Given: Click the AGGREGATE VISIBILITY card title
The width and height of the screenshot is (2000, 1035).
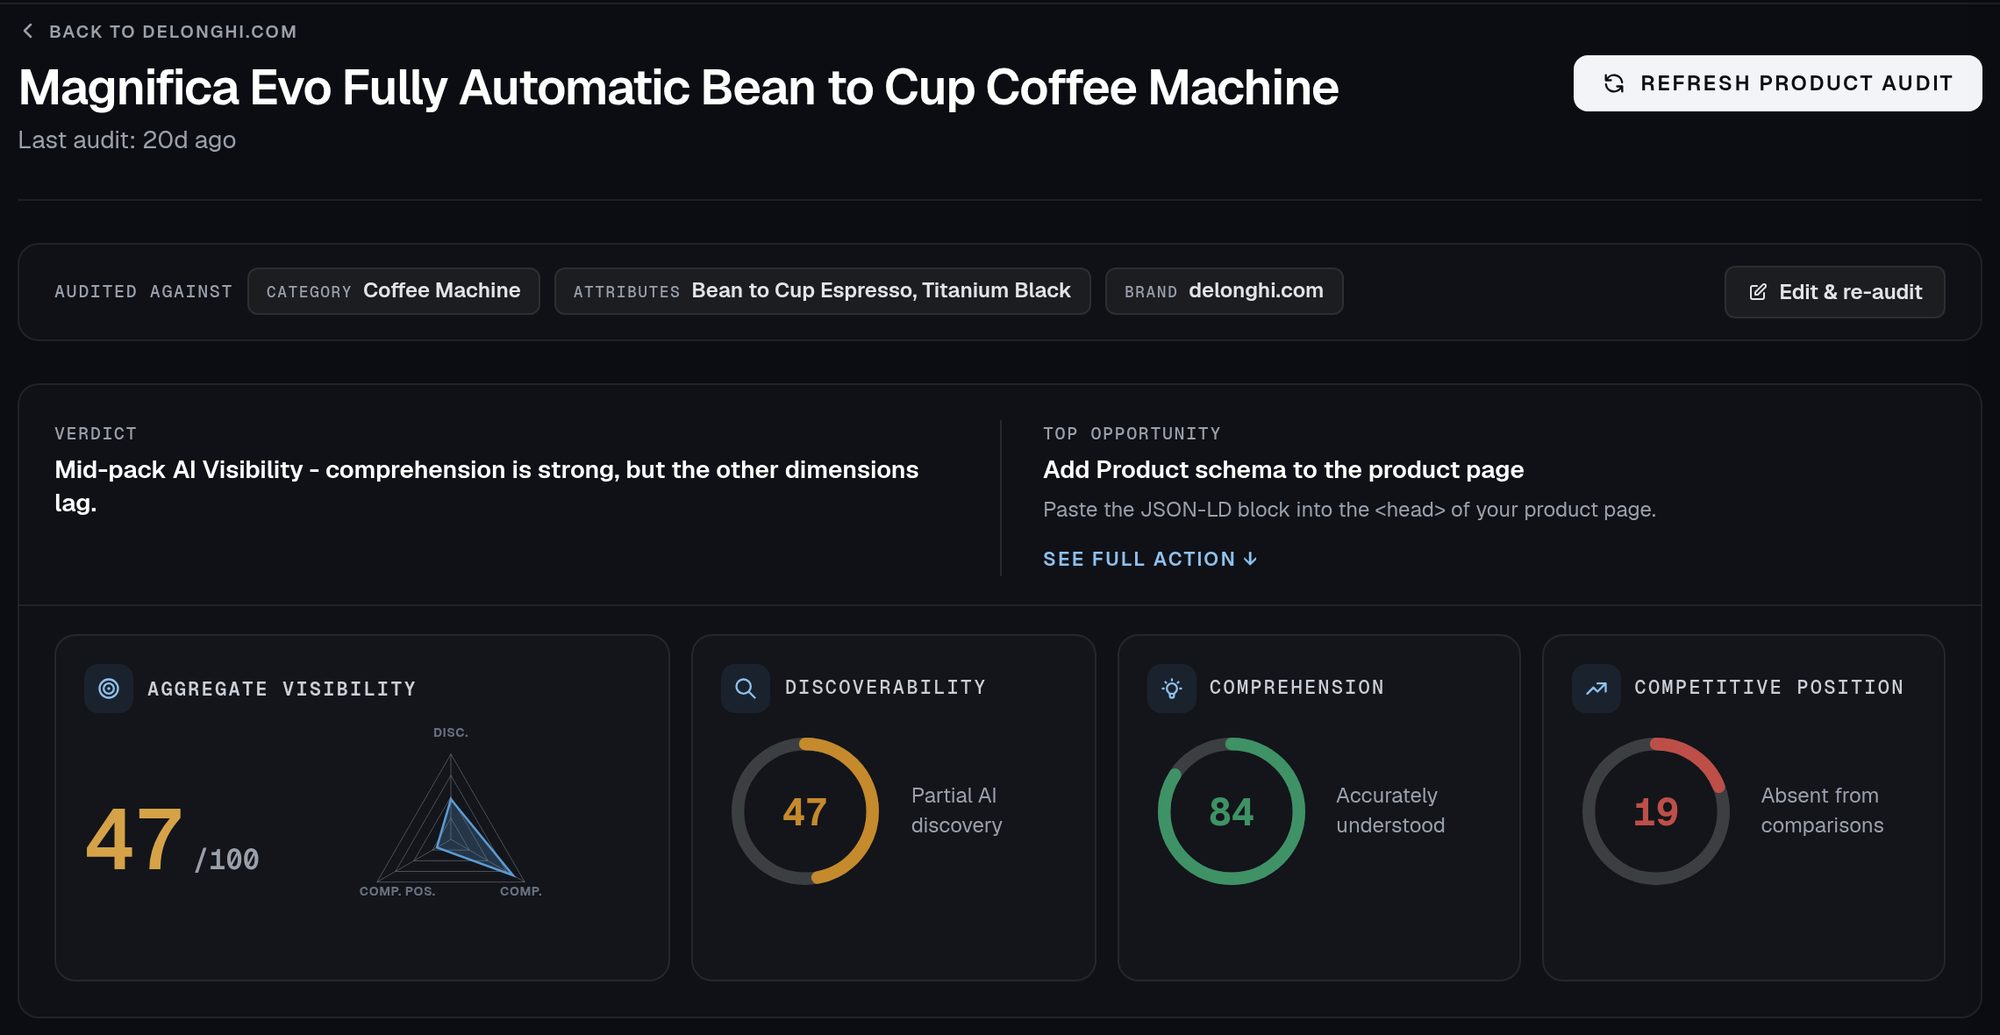Looking at the screenshot, I should pyautogui.click(x=282, y=689).
